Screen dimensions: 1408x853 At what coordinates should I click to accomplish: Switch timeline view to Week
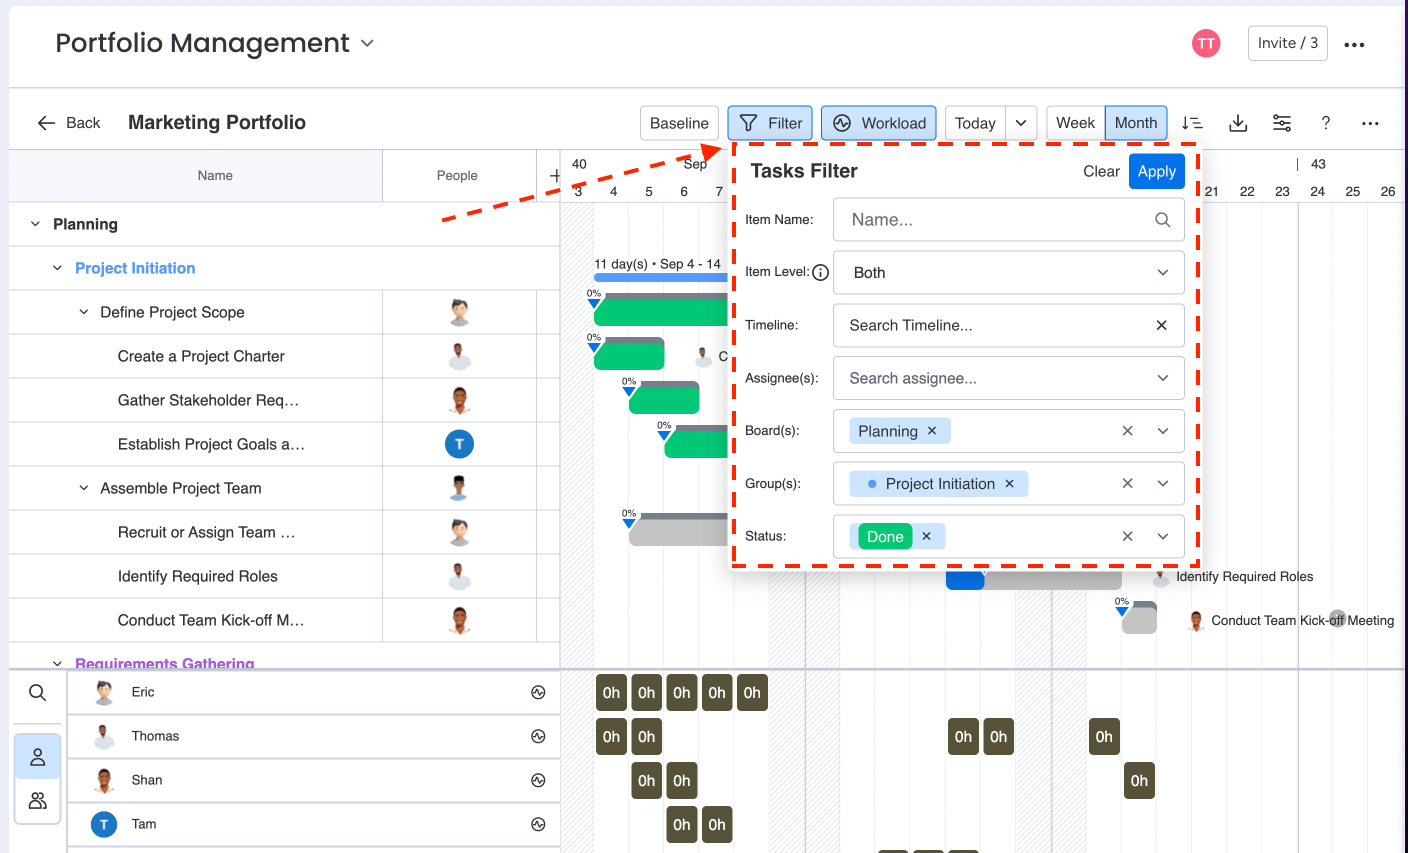[x=1075, y=123]
